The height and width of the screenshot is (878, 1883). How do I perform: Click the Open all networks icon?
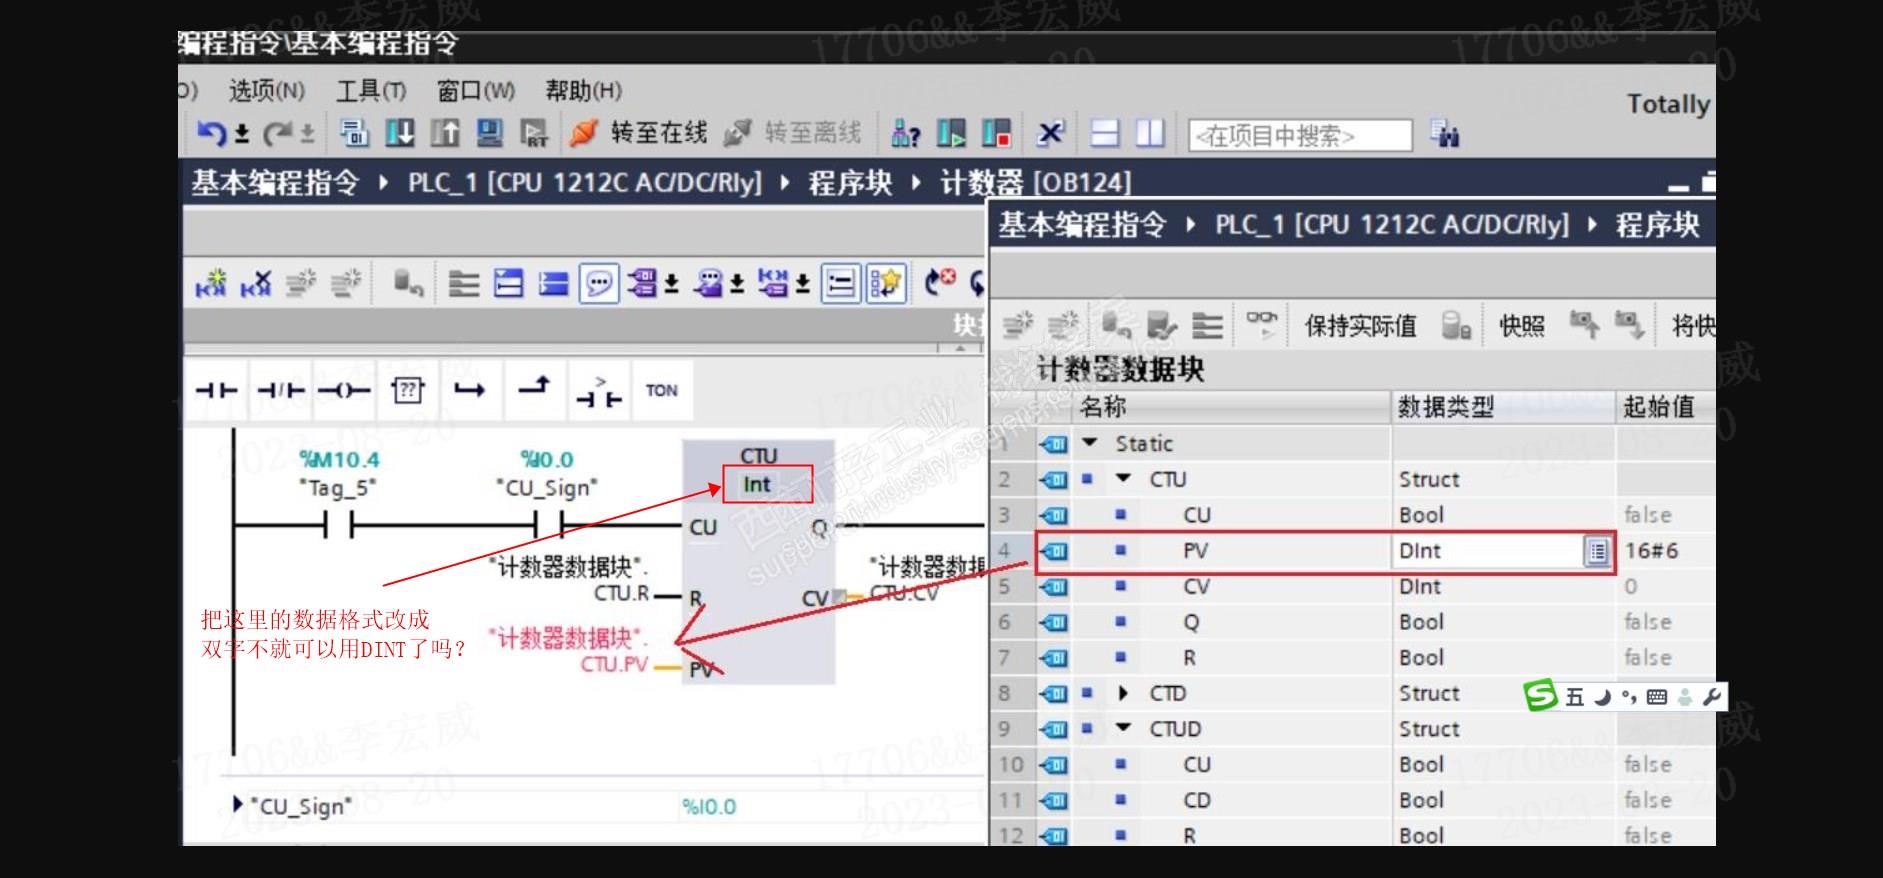pos(509,284)
